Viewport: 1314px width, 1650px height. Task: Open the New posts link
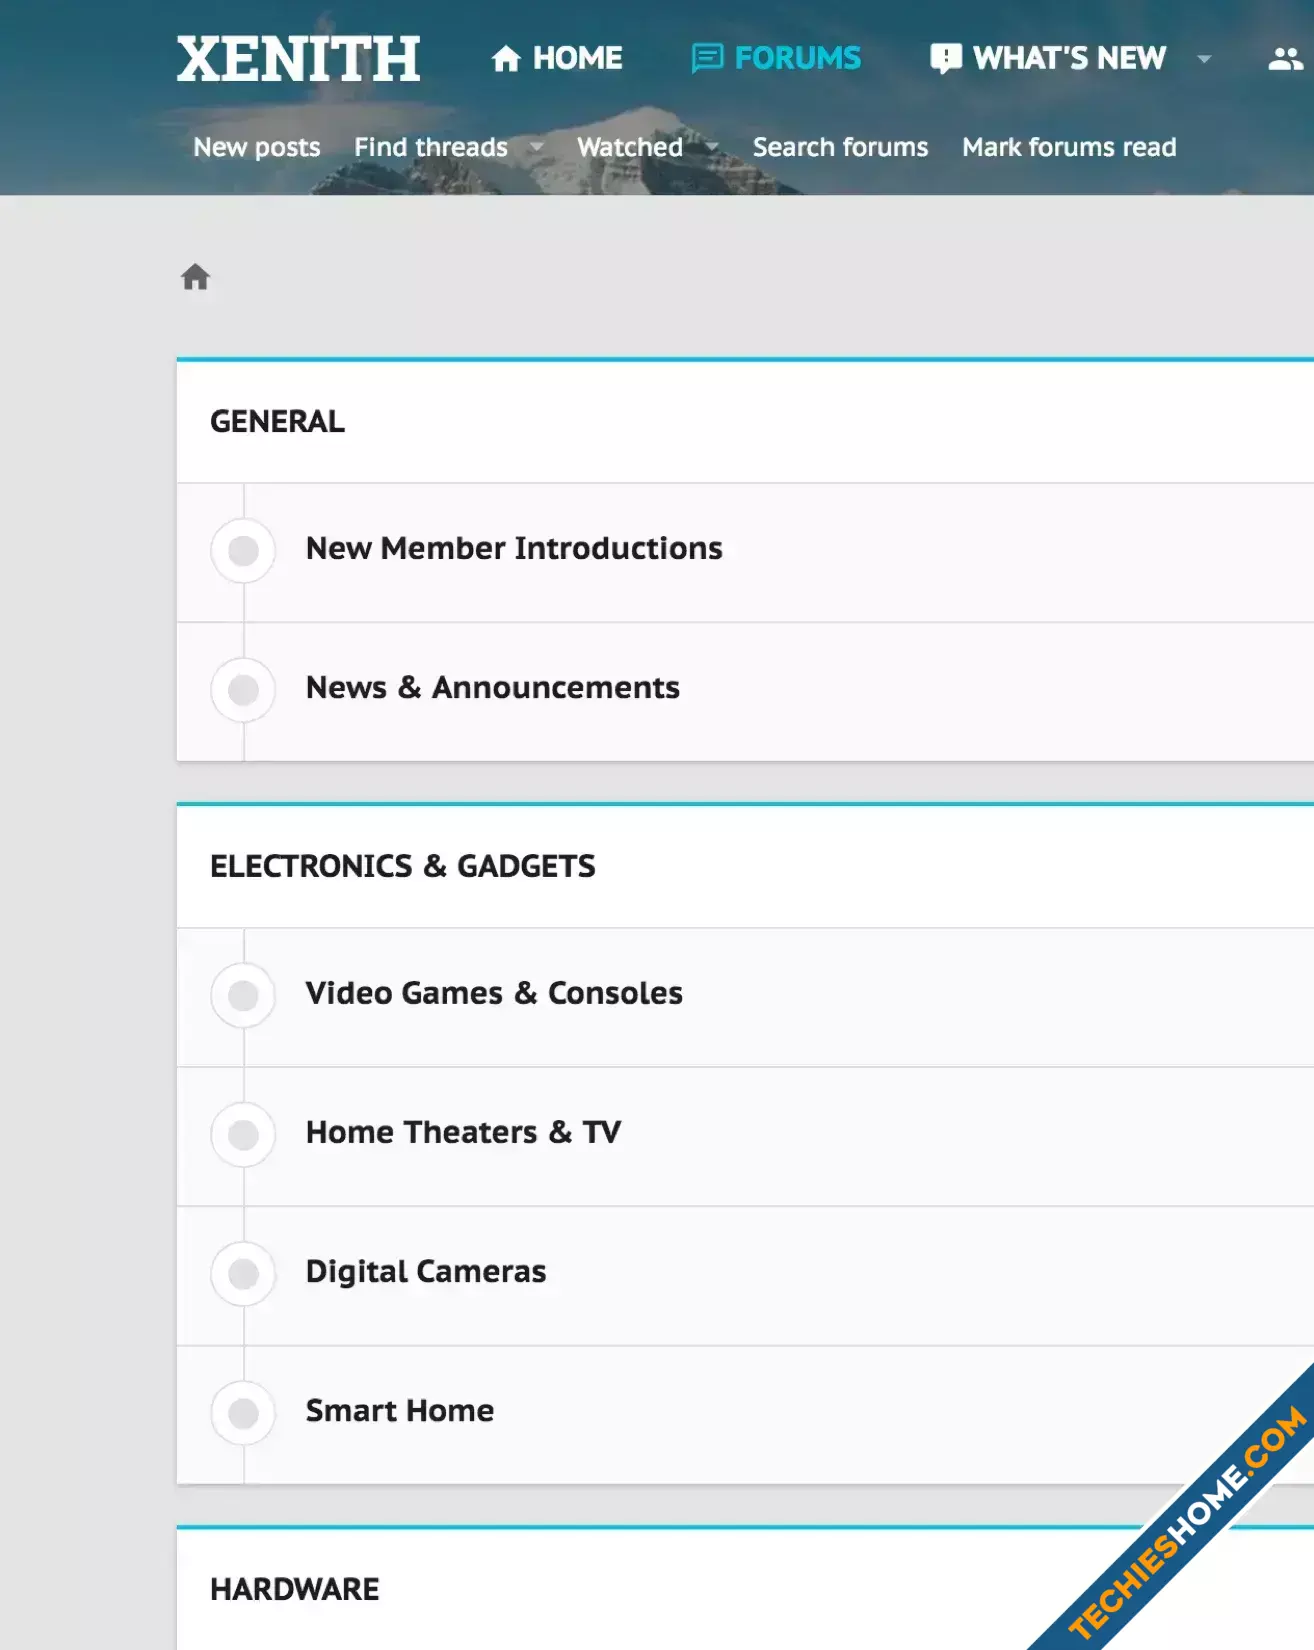(x=257, y=147)
